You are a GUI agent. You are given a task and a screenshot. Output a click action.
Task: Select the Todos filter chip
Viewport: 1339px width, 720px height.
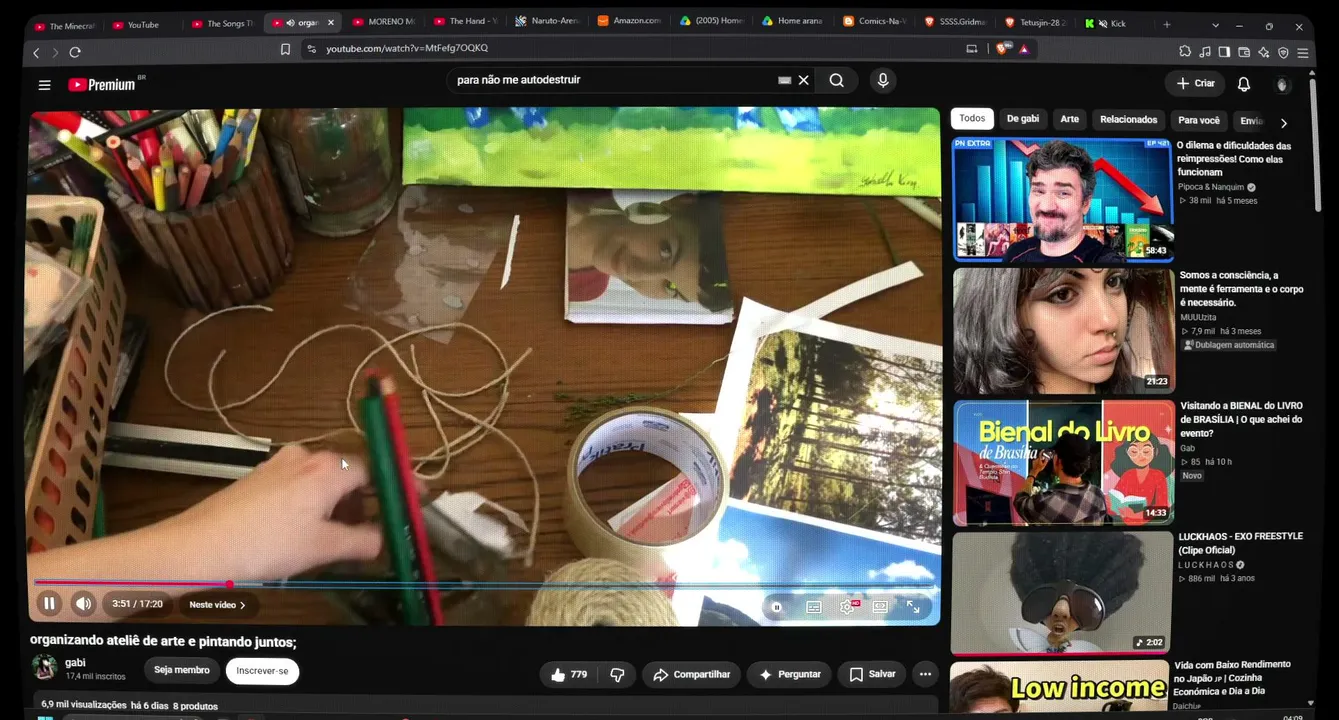tap(972, 119)
